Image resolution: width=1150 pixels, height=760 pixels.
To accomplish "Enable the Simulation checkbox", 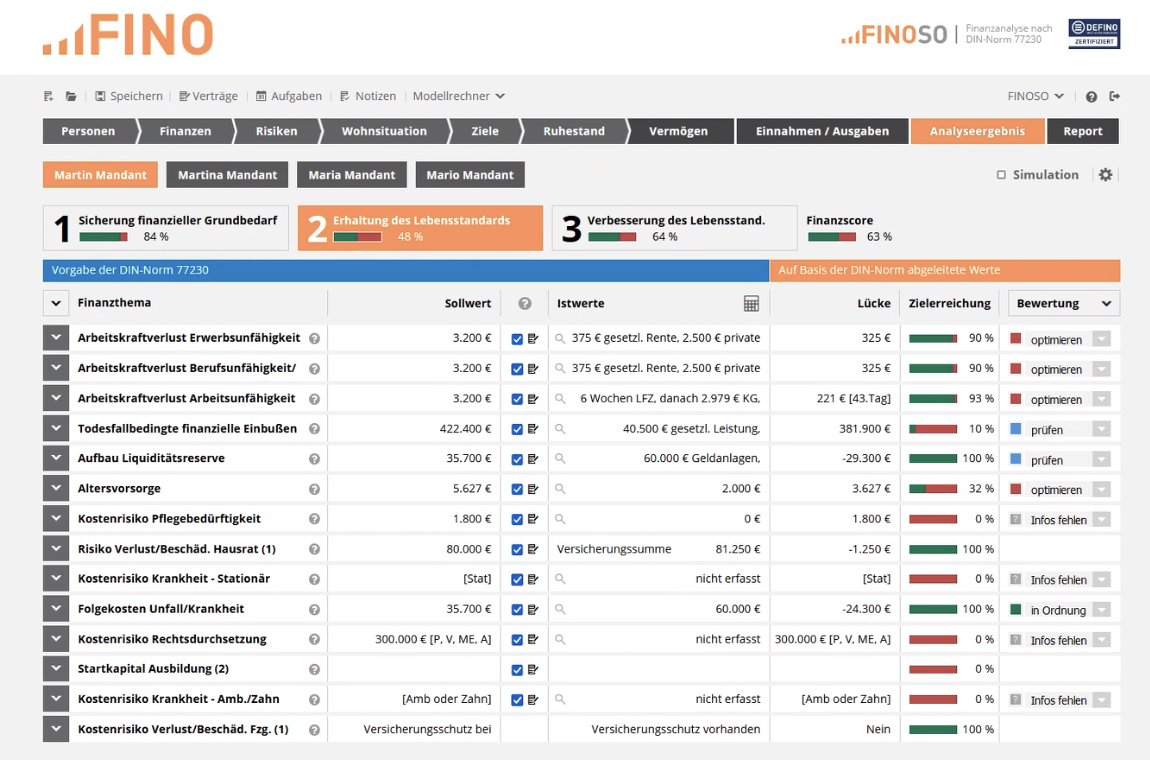I will (x=1001, y=175).
